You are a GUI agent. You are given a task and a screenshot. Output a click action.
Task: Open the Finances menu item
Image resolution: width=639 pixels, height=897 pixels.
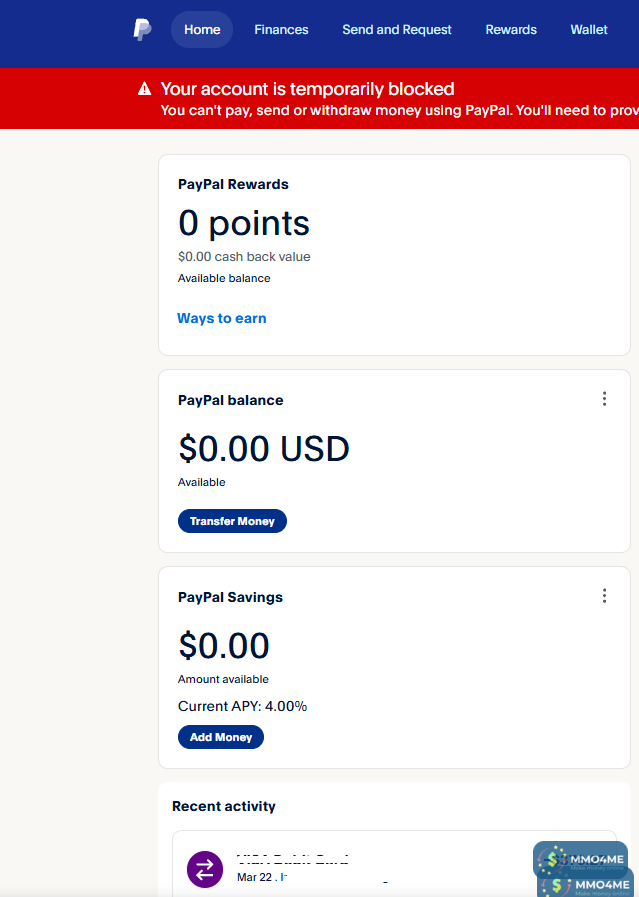[281, 30]
